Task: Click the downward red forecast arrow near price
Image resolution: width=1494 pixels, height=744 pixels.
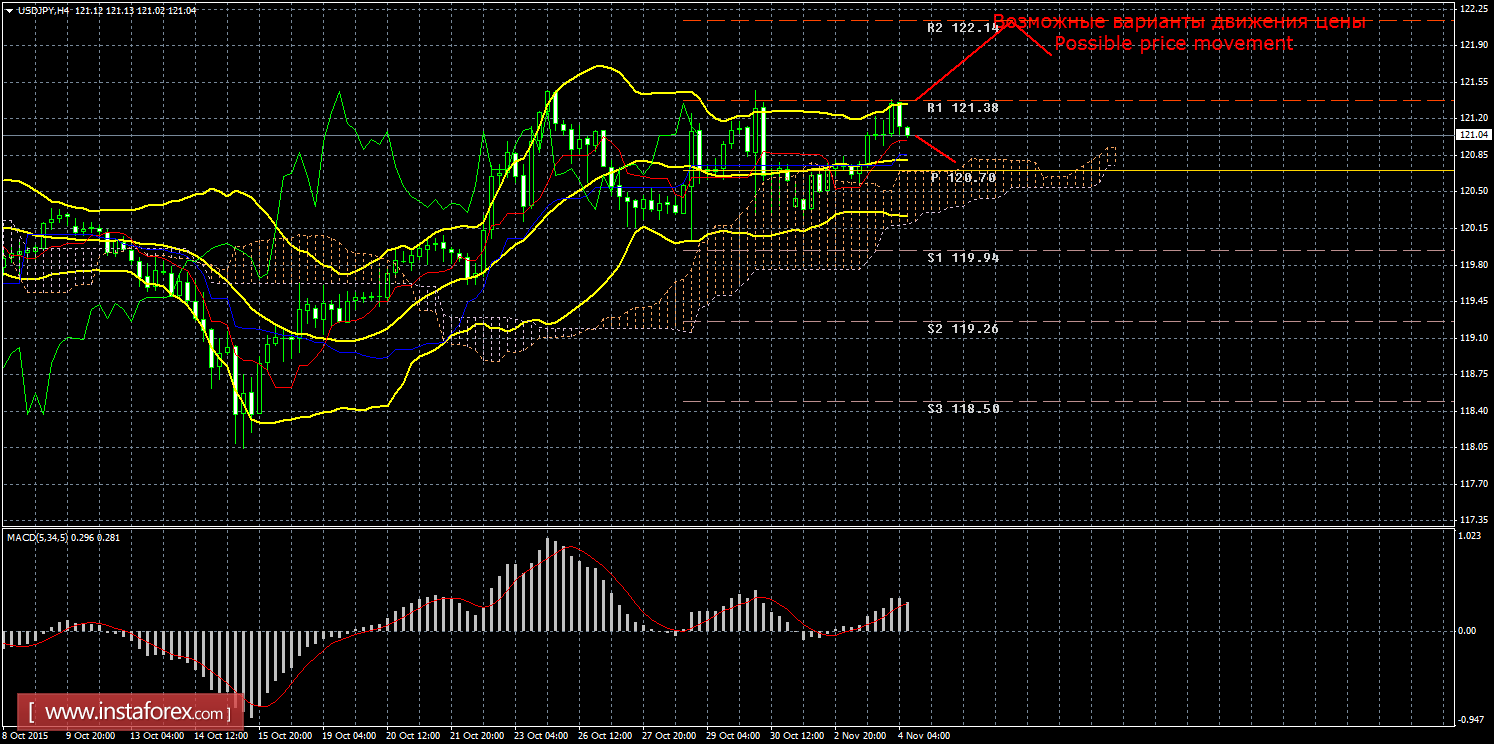Action: click(x=933, y=149)
